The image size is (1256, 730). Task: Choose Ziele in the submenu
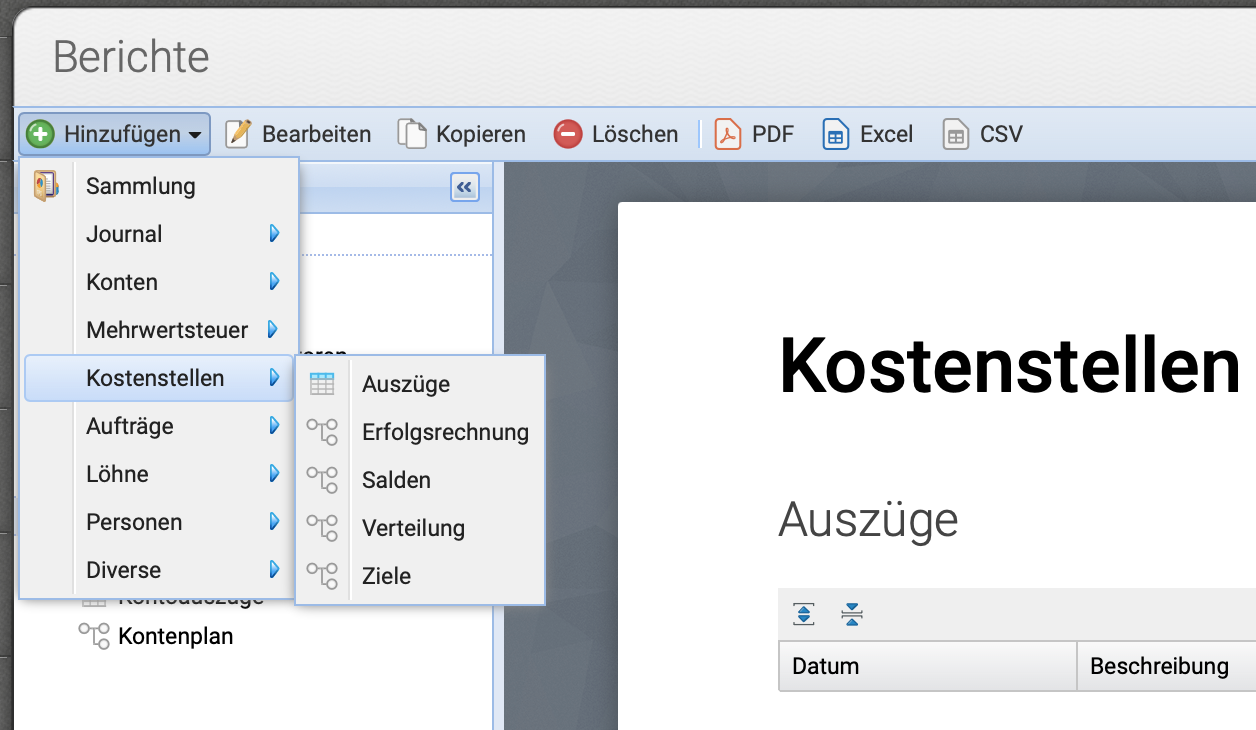tap(420, 576)
